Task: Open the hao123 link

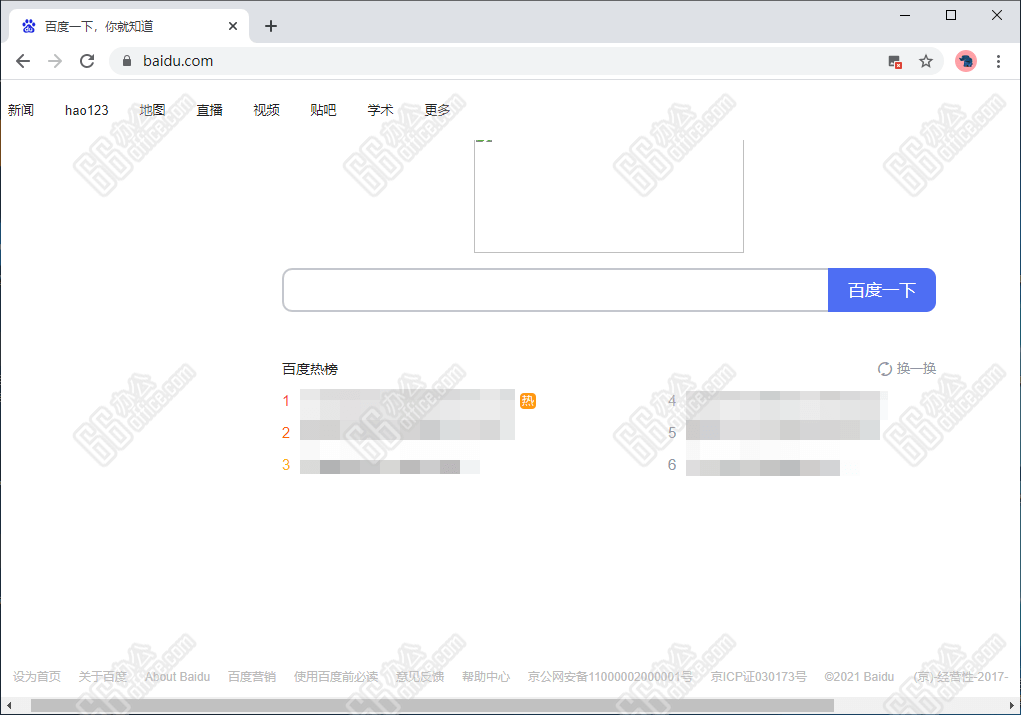Action: pyautogui.click(x=87, y=110)
